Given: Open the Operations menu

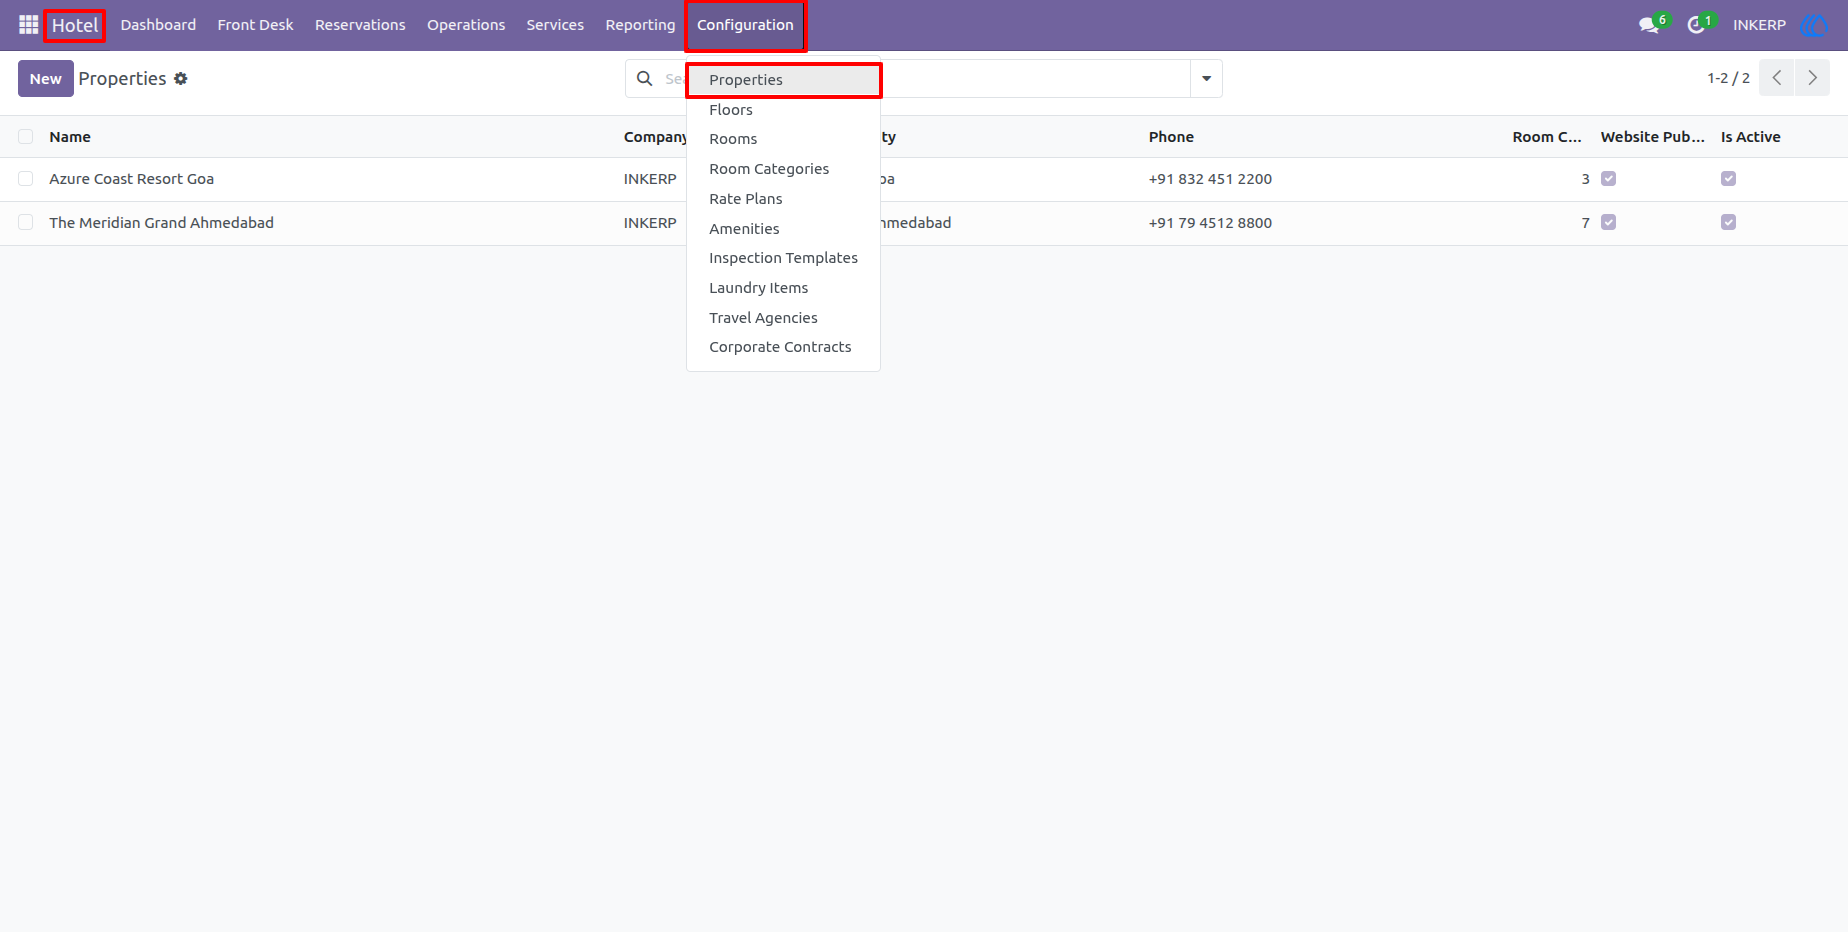Looking at the screenshot, I should pyautogui.click(x=466, y=25).
